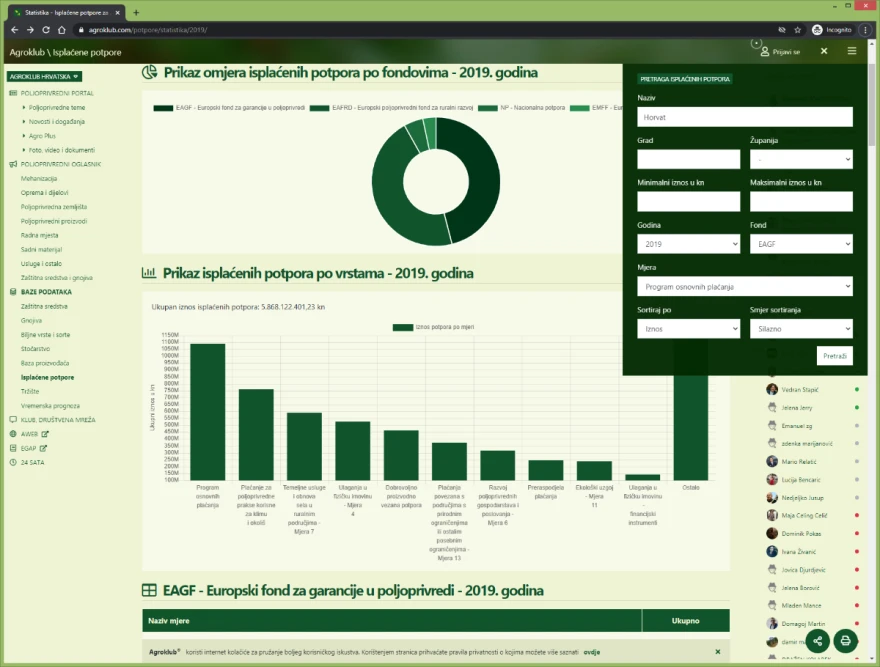
Task: Click Naziv field containing Horvat
Action: tap(745, 117)
